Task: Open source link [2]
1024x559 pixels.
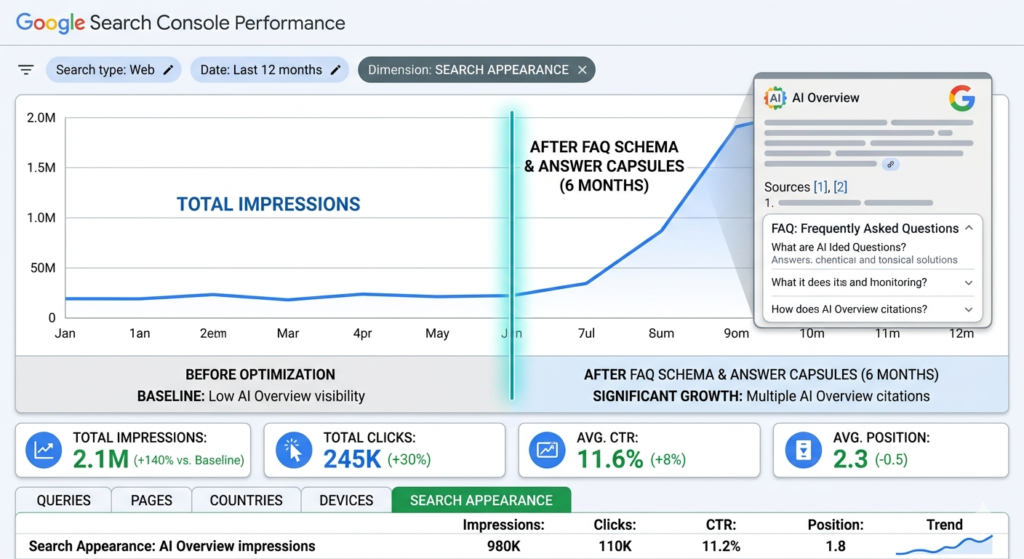Action: point(840,187)
